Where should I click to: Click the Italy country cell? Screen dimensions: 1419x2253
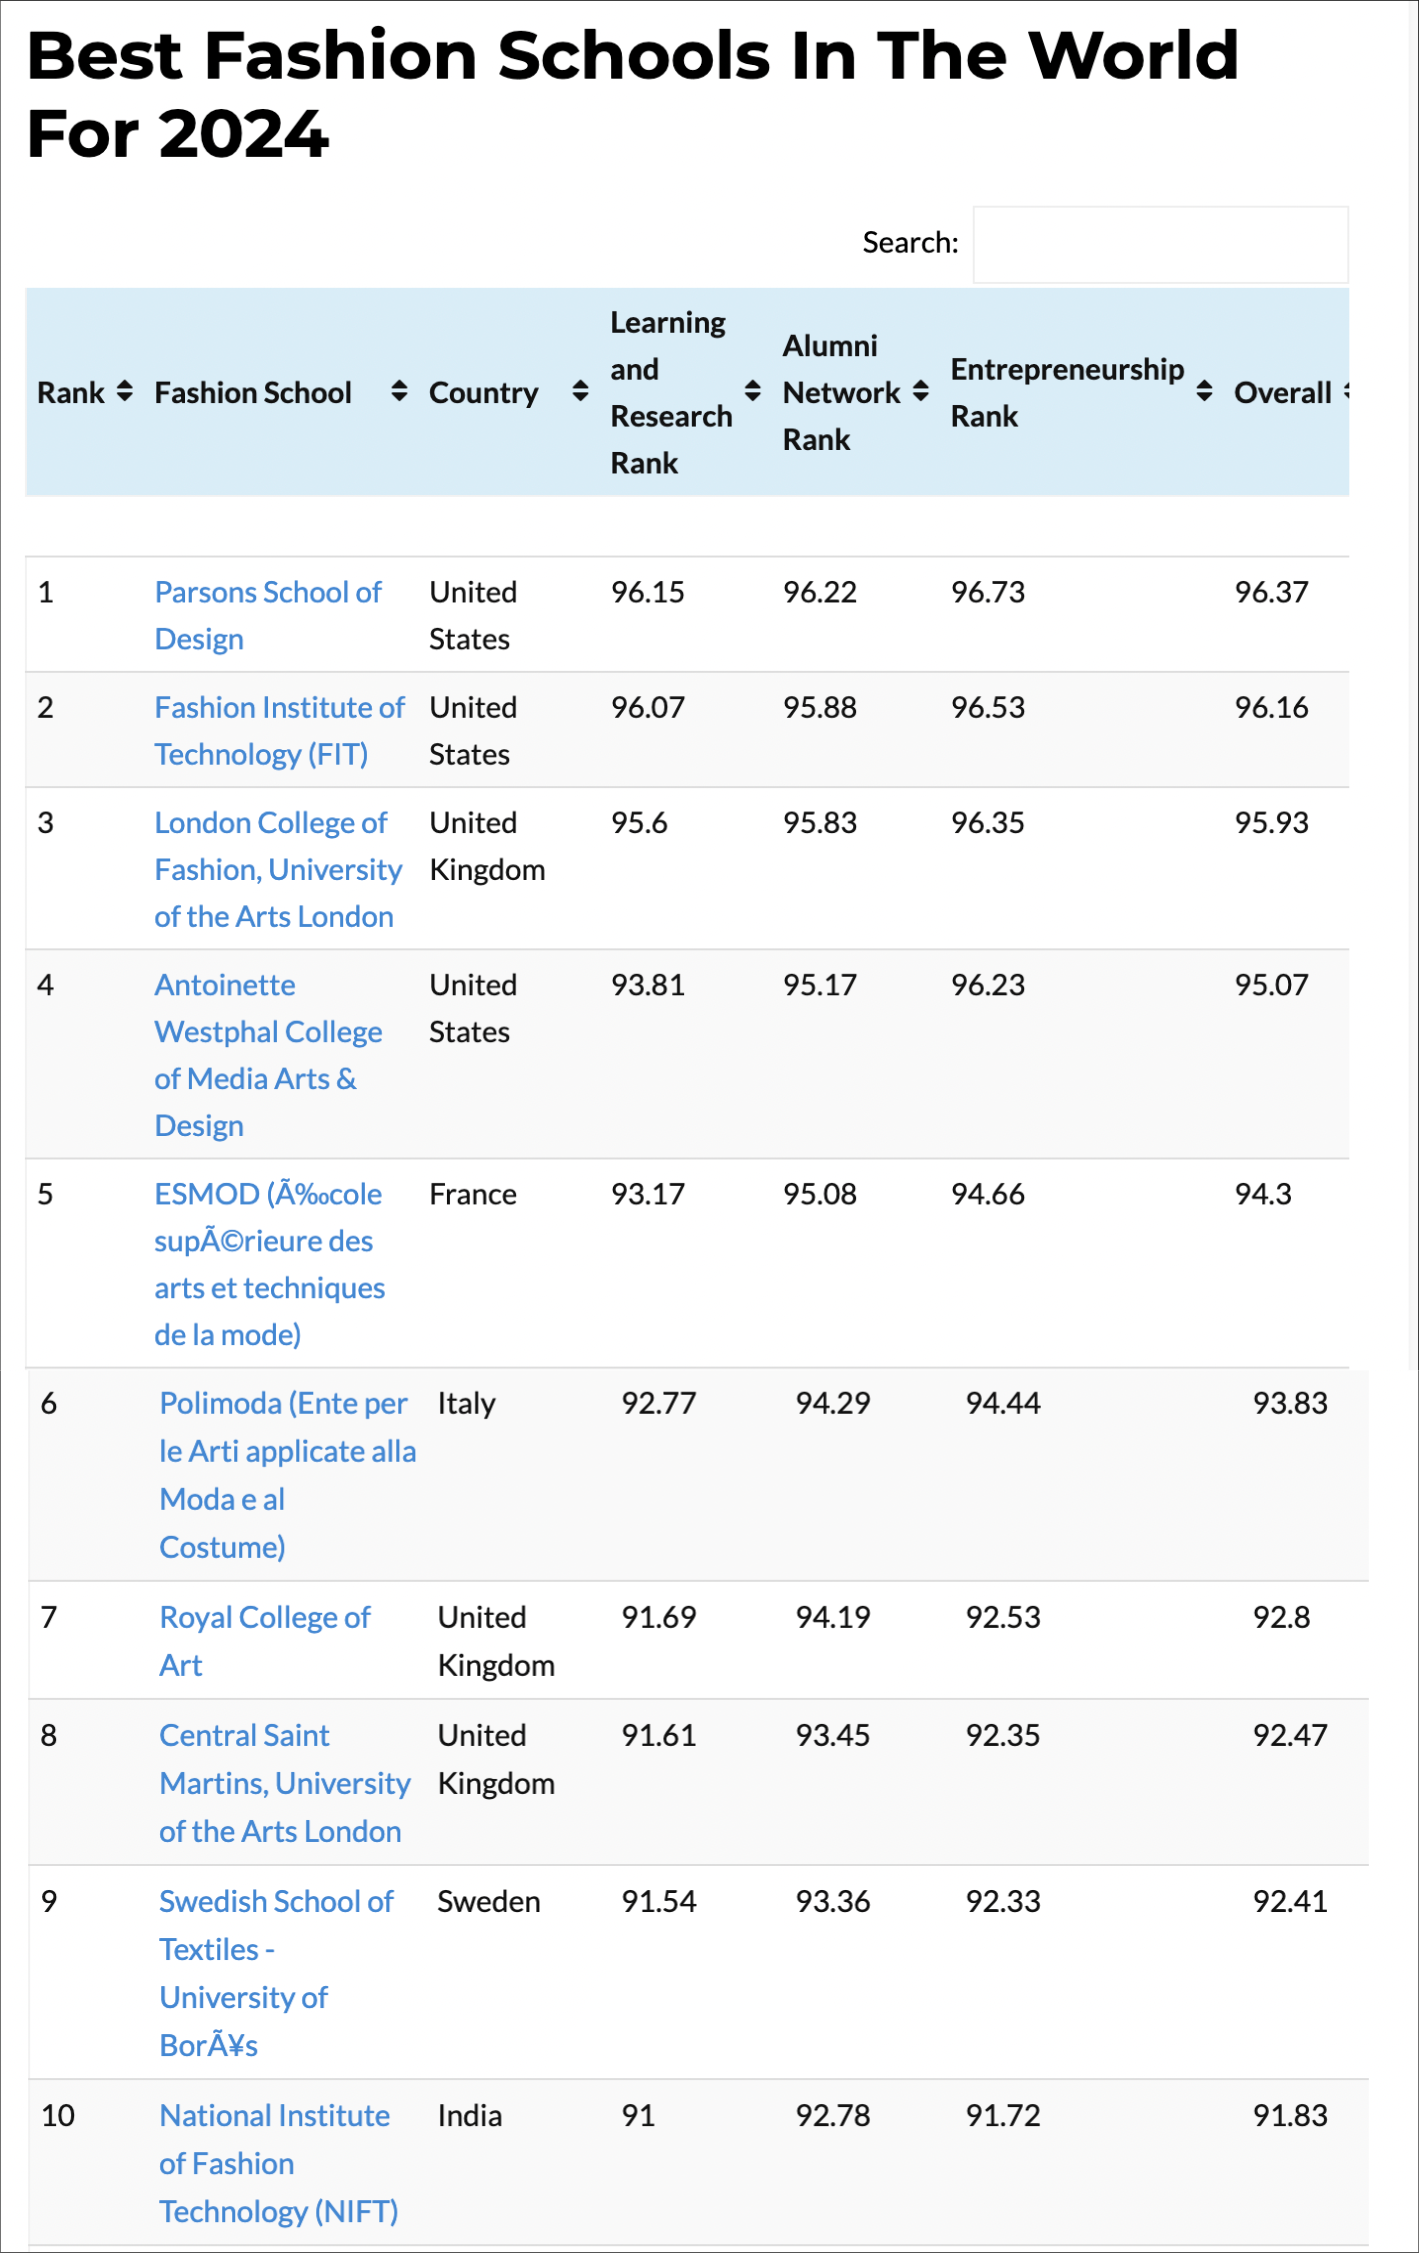click(466, 1404)
